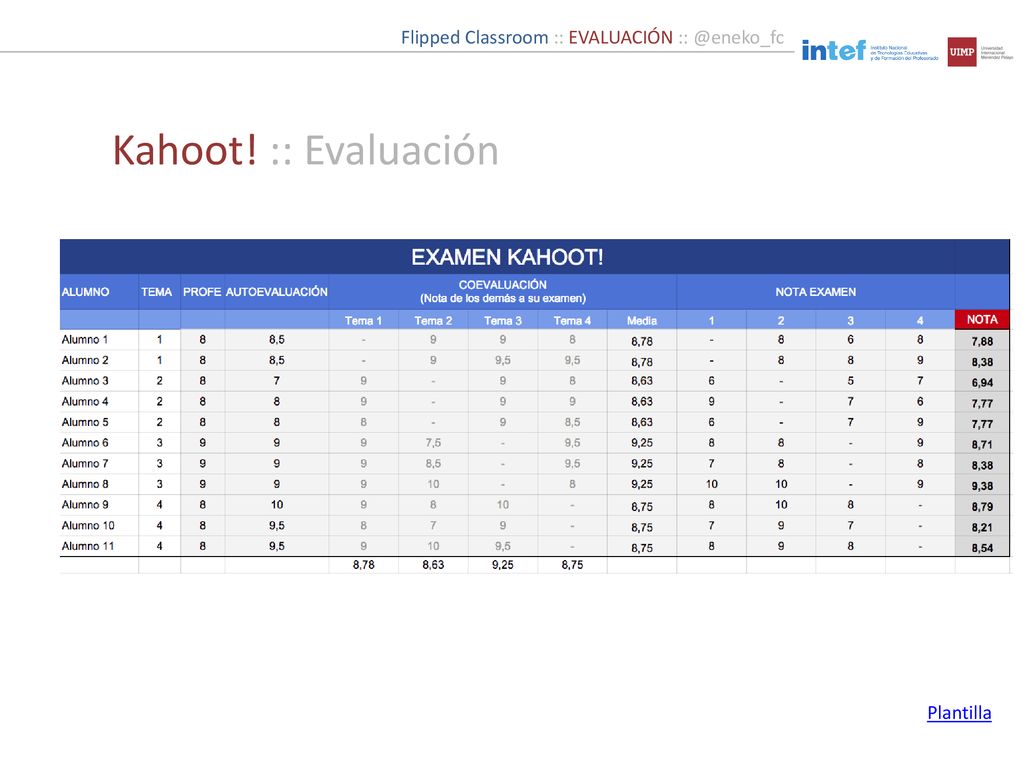Click the TEMA column header

tap(157, 292)
